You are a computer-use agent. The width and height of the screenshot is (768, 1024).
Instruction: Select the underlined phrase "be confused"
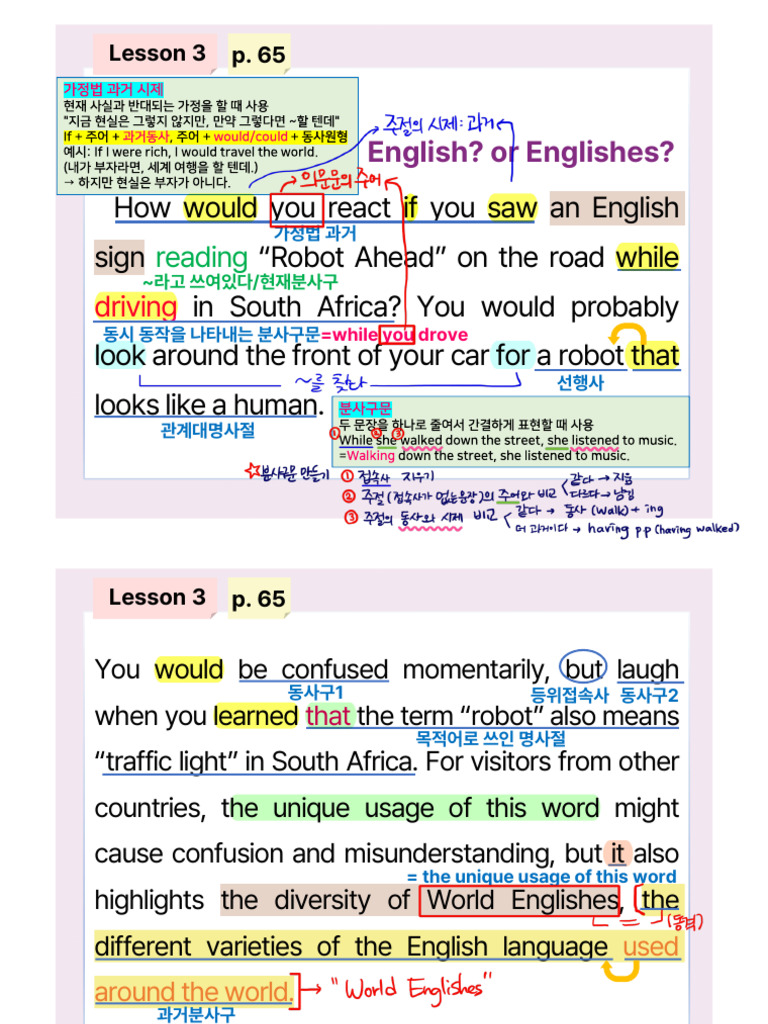313,669
